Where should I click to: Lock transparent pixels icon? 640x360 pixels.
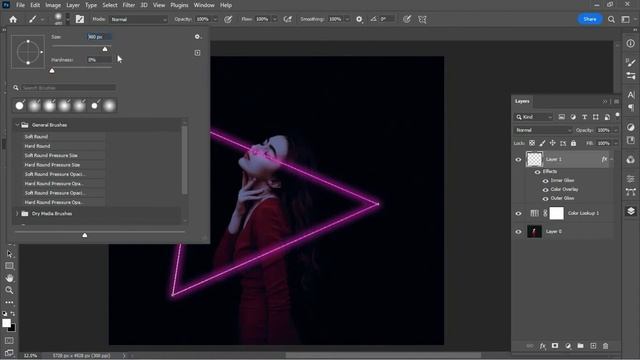click(532, 143)
